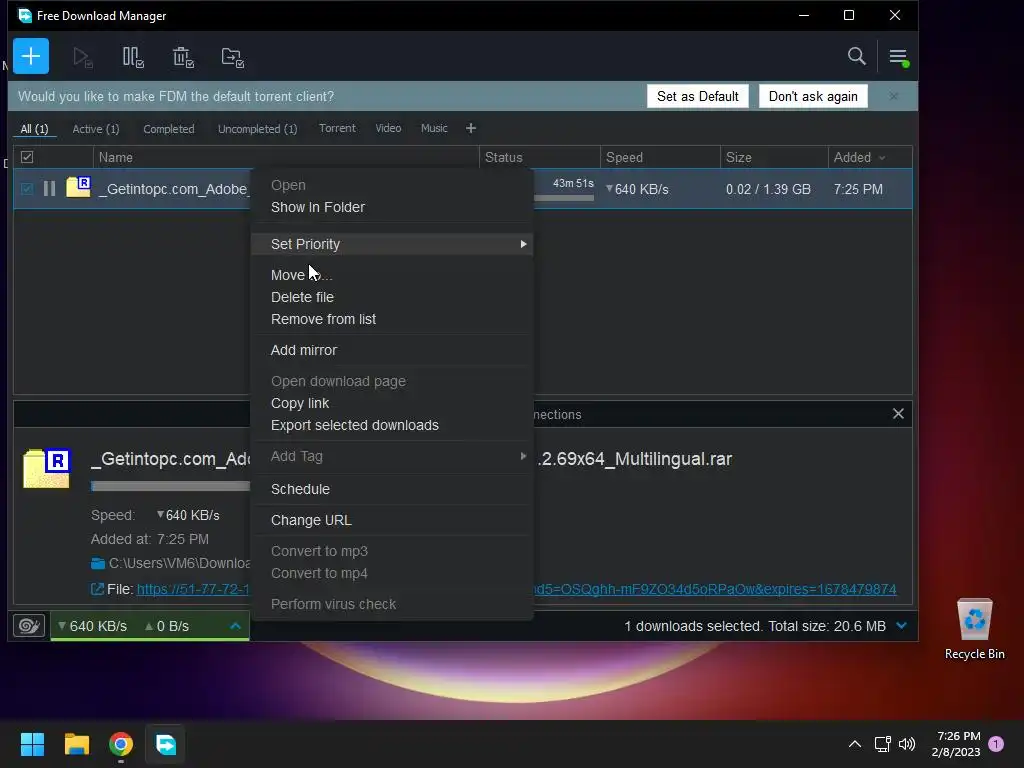1024x768 pixels.
Task: Click the Name column header
Action: [x=286, y=157]
